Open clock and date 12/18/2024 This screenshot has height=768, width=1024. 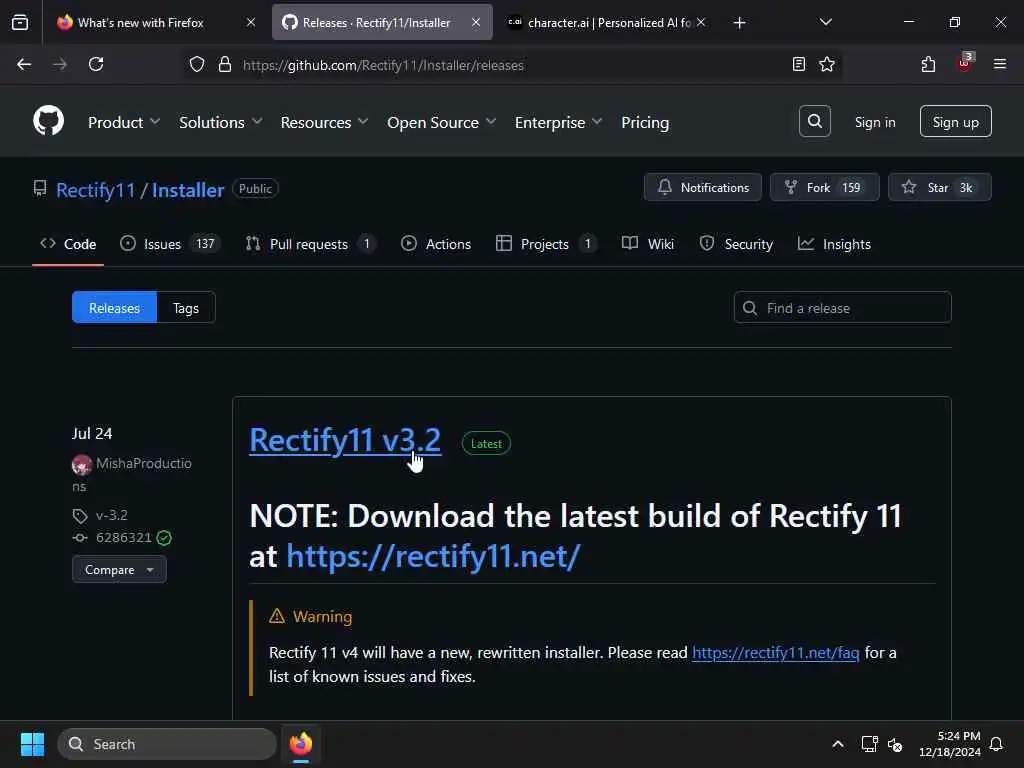point(950,744)
